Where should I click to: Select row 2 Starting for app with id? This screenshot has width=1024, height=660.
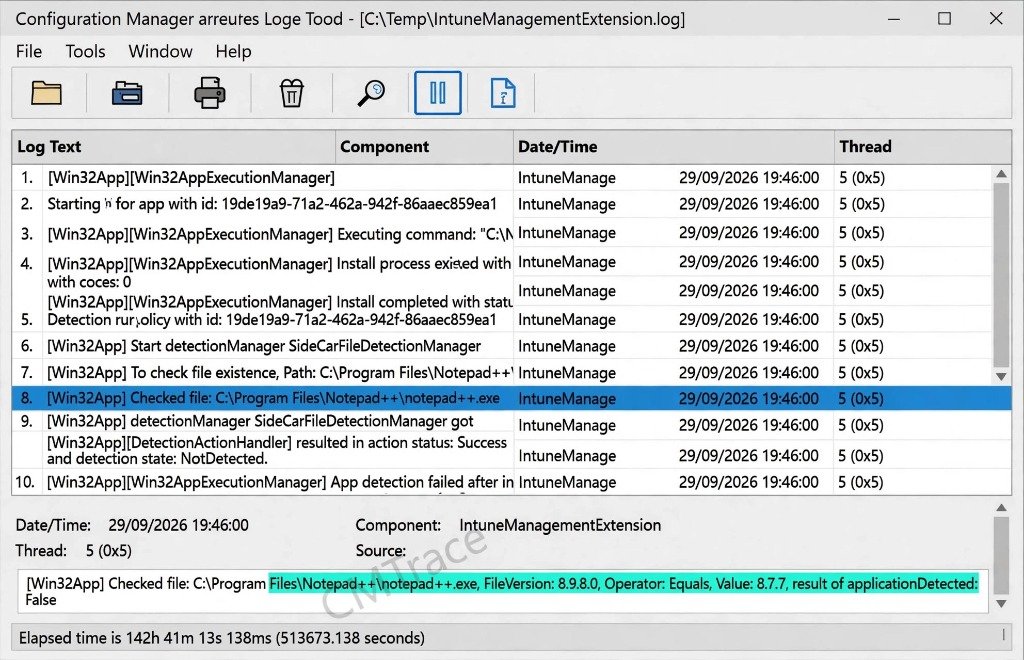[x=502, y=204]
